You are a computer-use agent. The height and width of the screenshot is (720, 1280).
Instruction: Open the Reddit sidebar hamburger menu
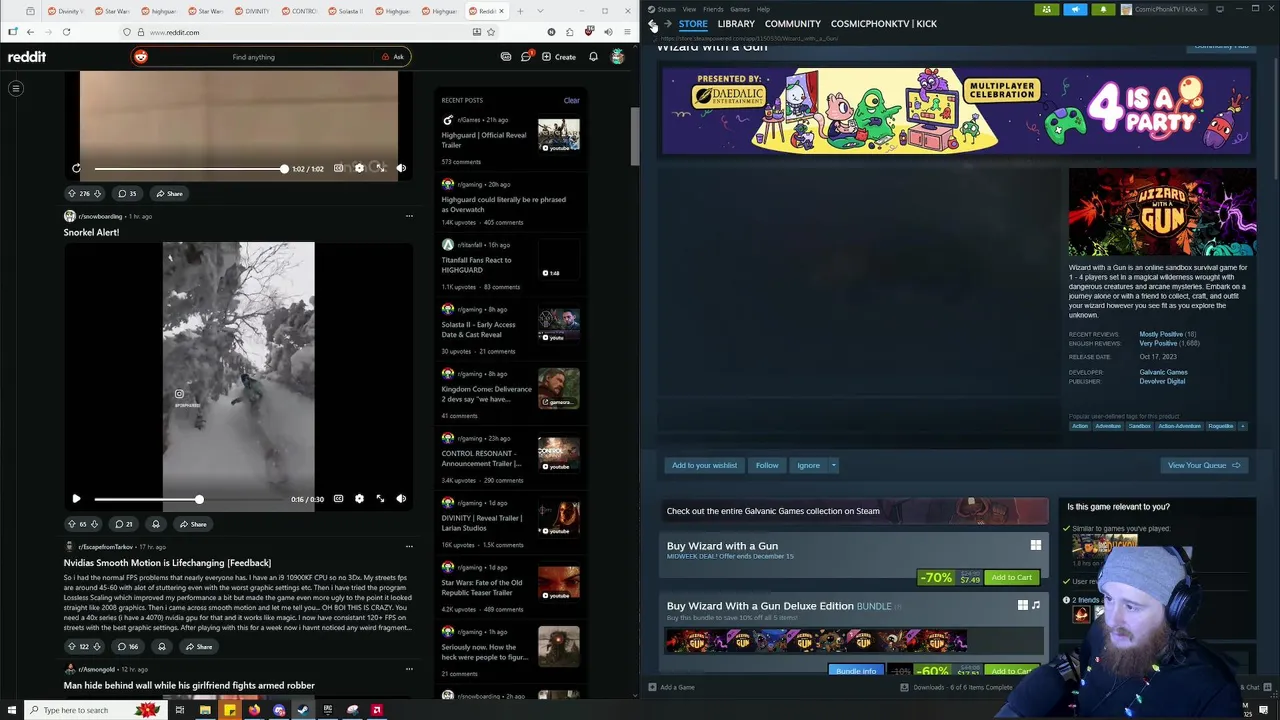coord(16,89)
